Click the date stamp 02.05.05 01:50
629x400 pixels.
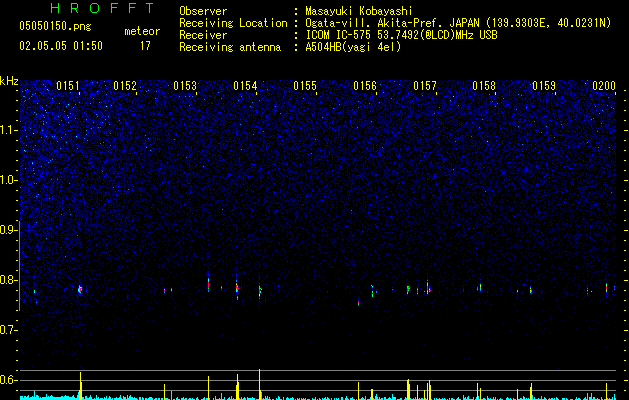[x=61, y=46]
